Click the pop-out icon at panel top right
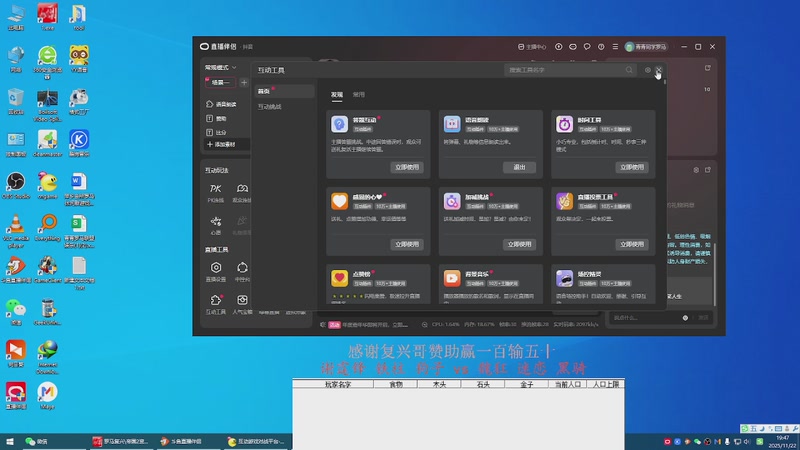 pyautogui.click(x=708, y=68)
